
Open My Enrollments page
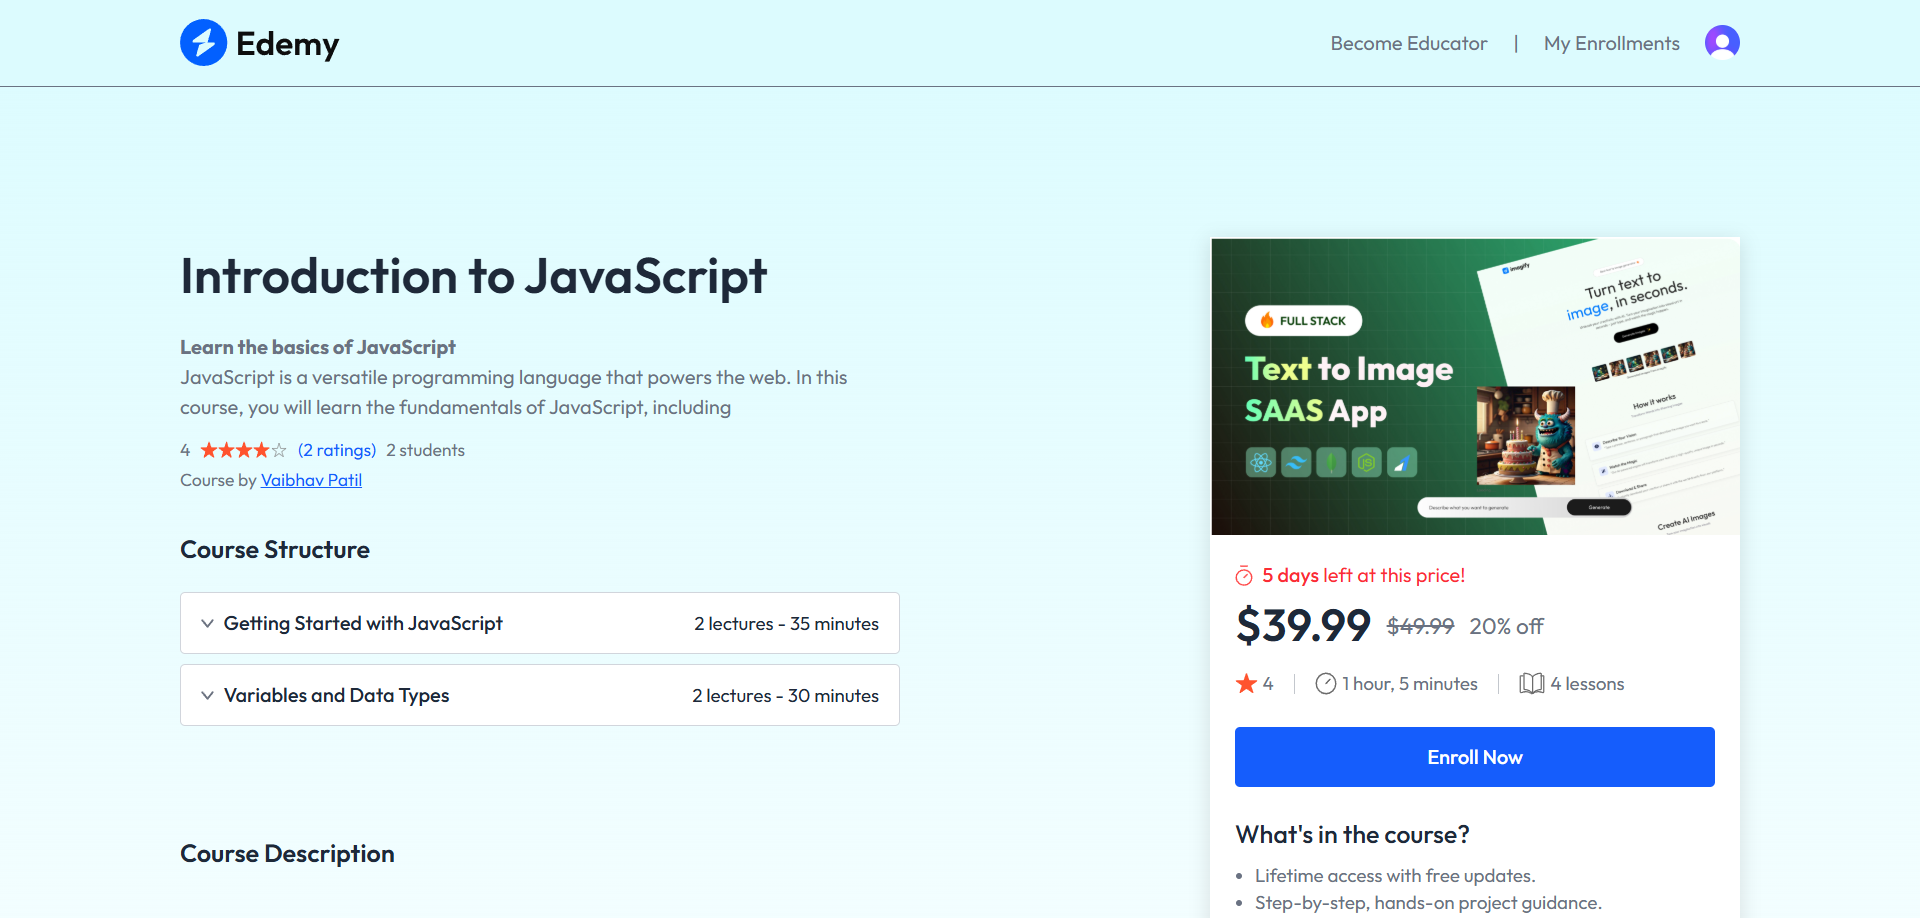tap(1612, 43)
